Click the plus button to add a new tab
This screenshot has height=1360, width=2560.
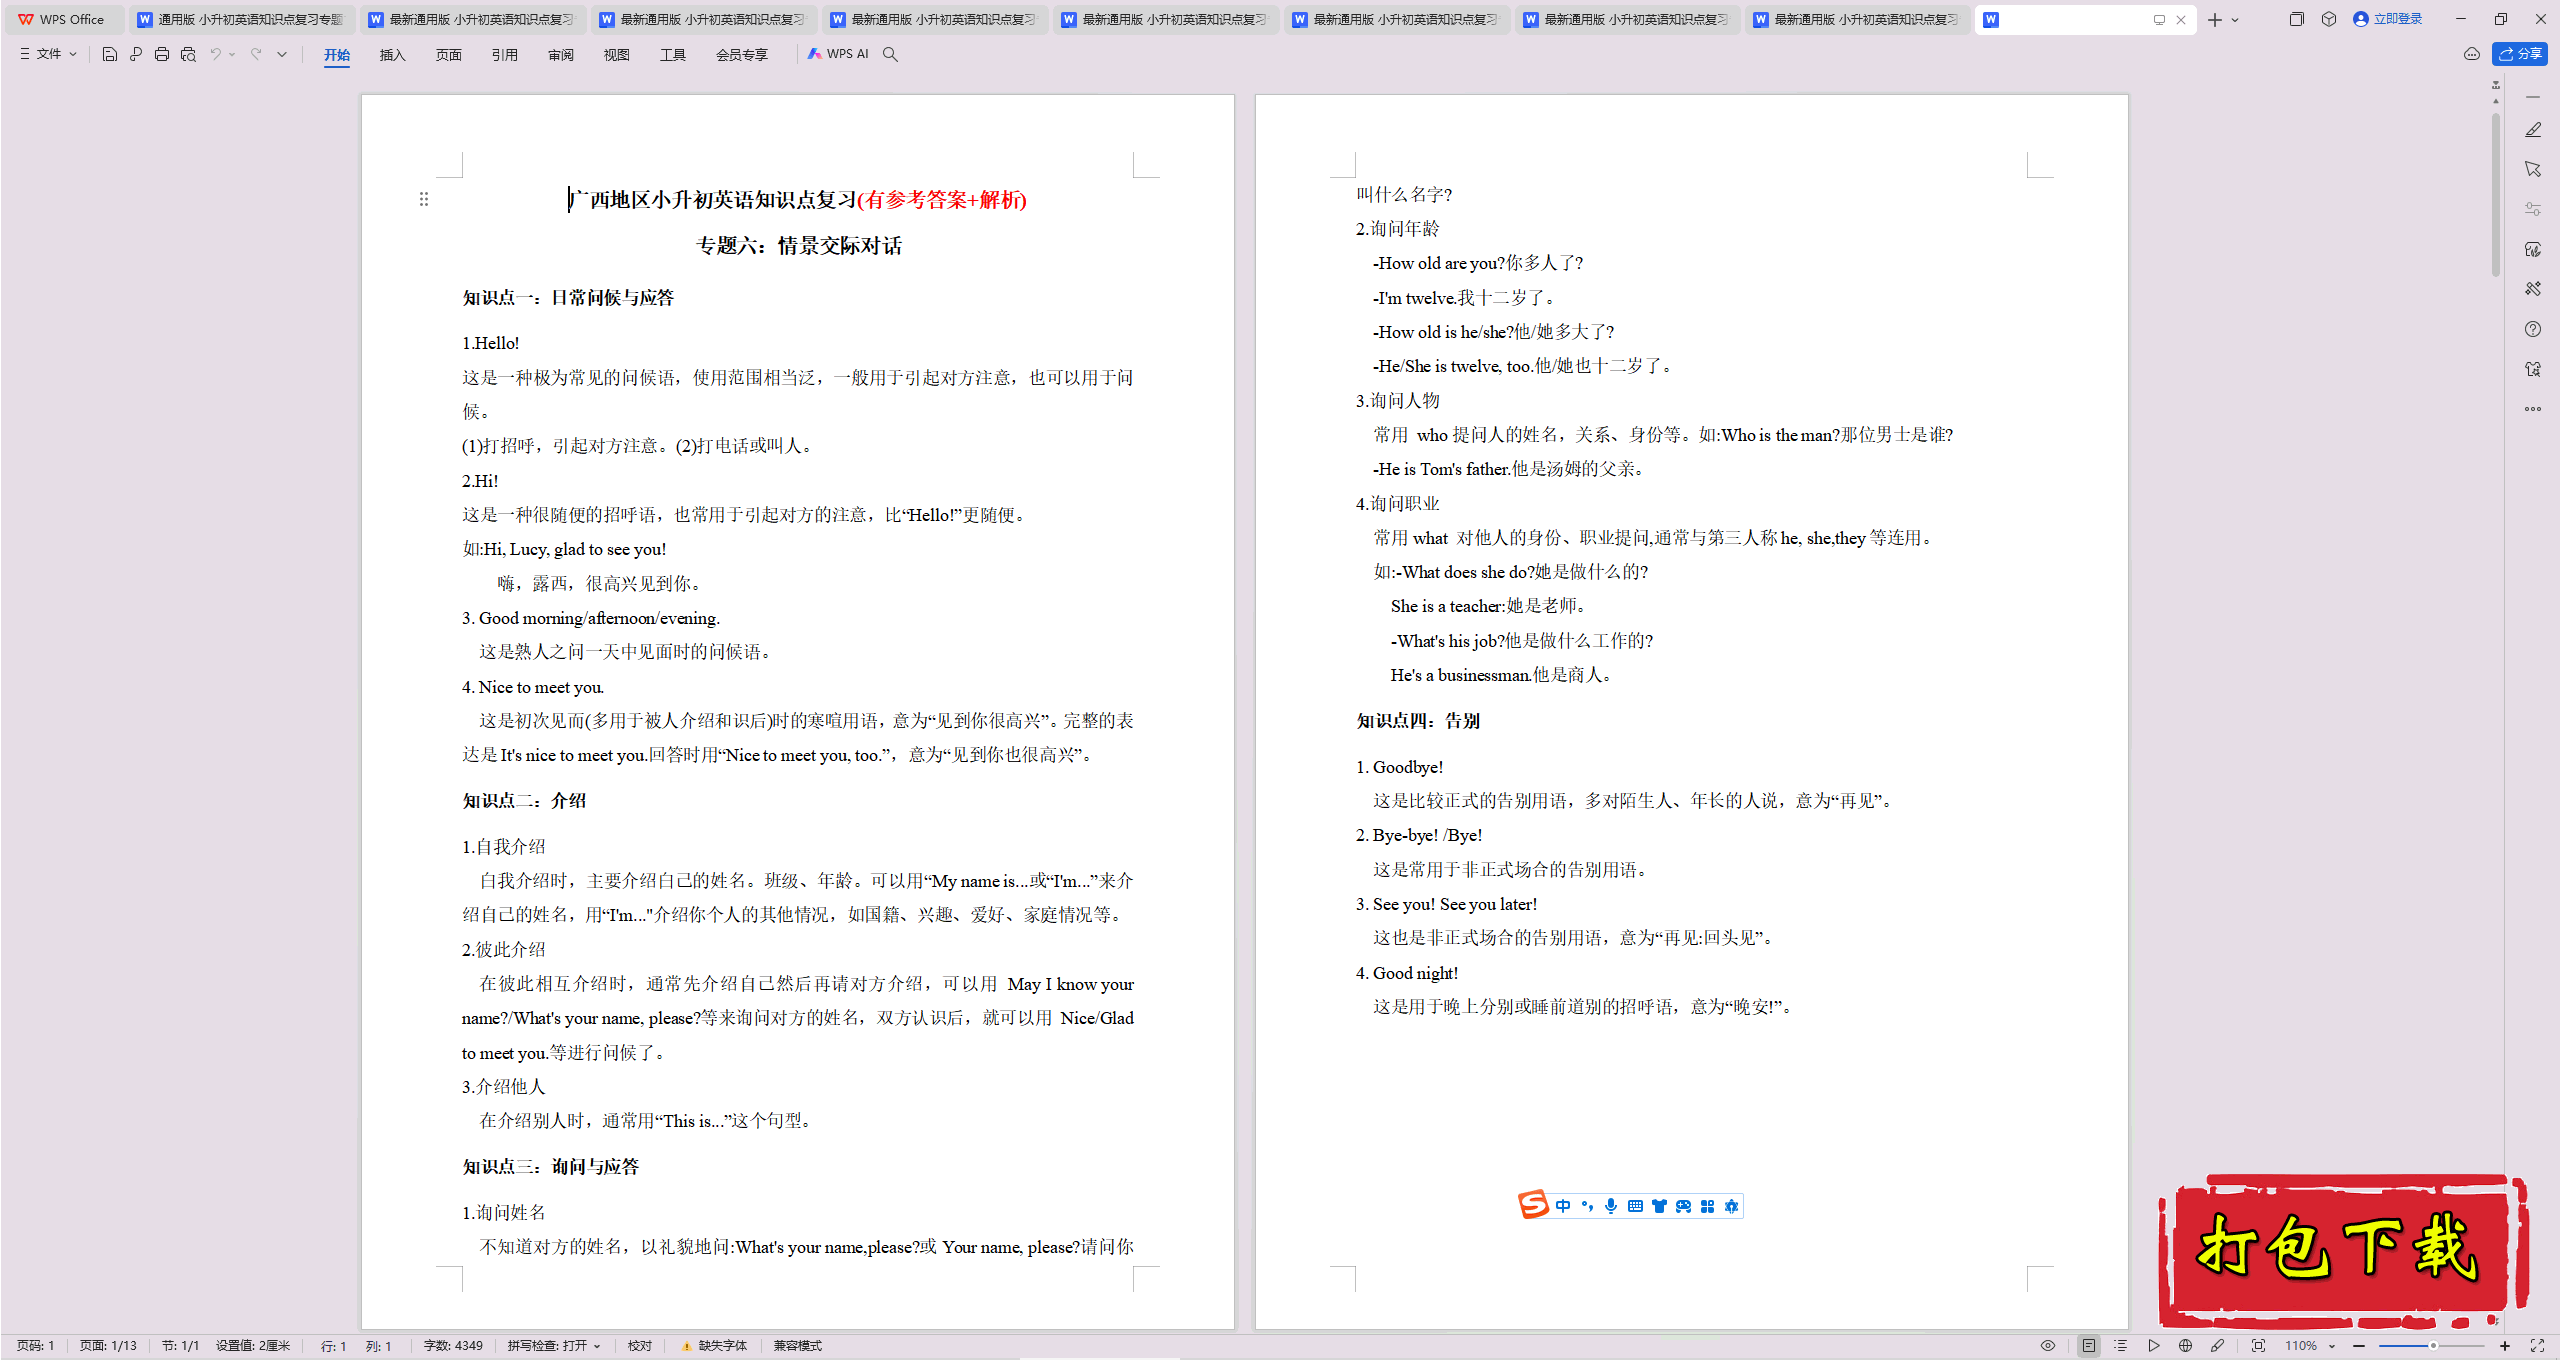click(x=2215, y=19)
